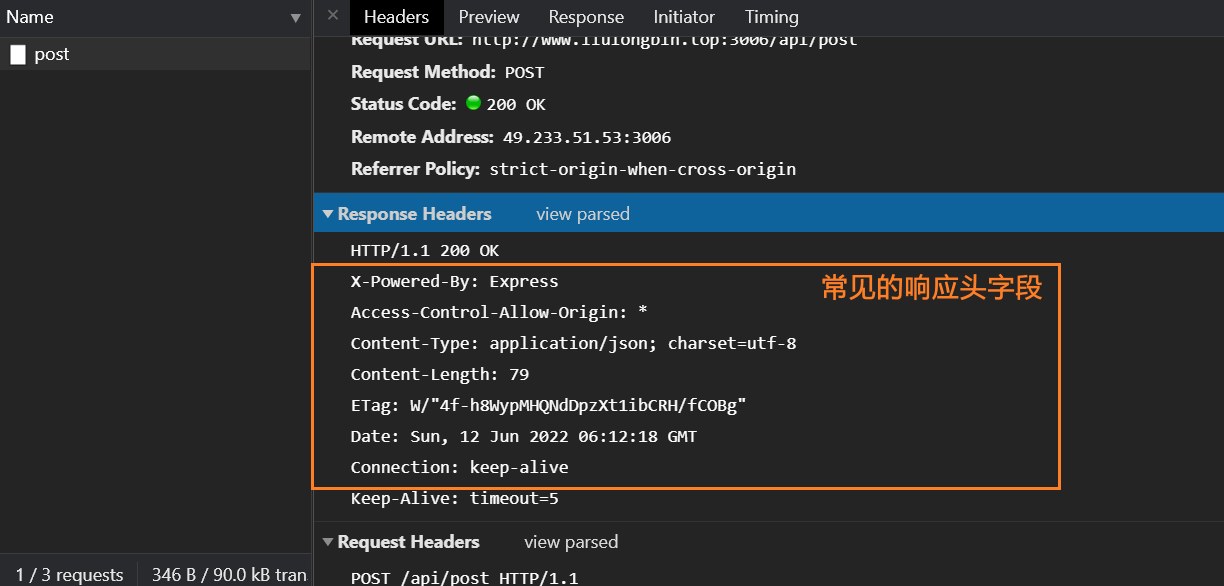The image size is (1224, 586).
Task: Select the post request name text
Action: click(x=52, y=55)
